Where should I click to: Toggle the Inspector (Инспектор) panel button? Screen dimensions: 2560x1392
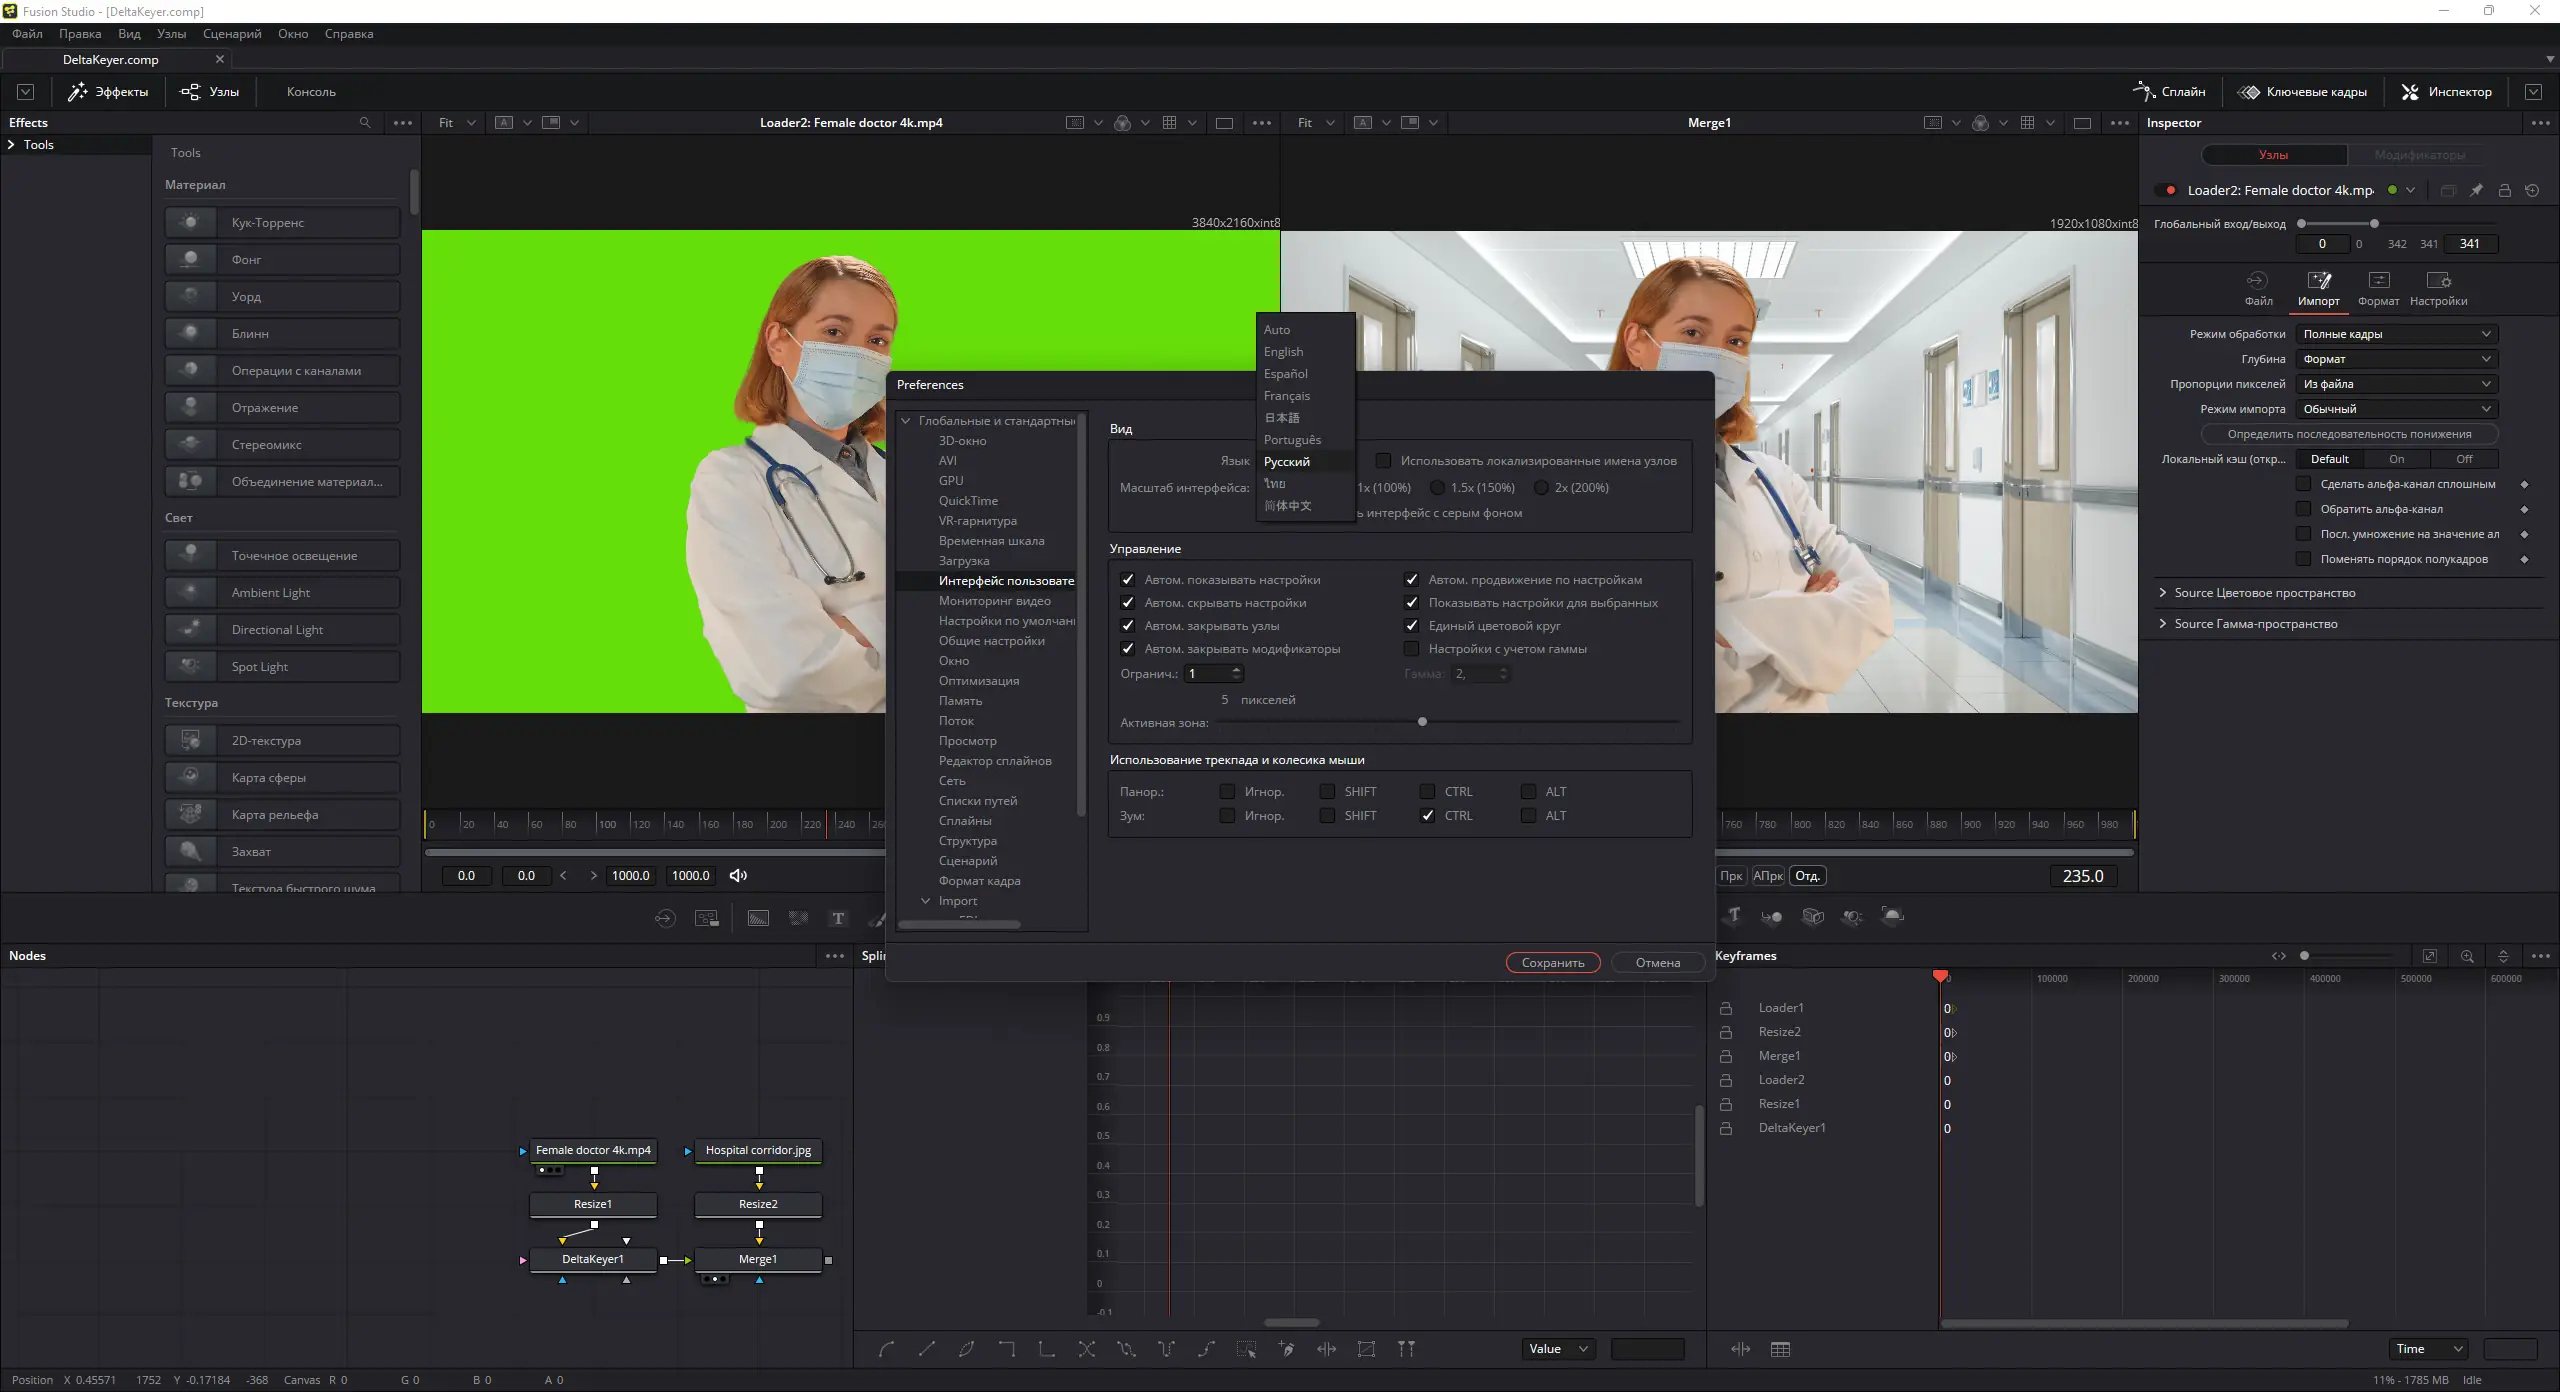coord(2446,92)
